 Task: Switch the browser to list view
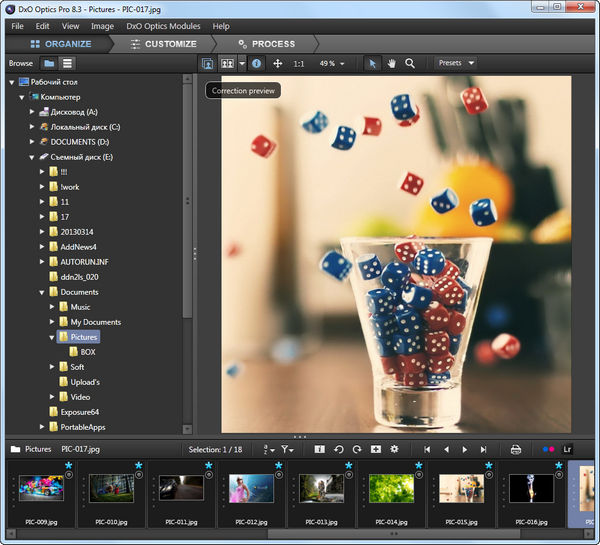[x=68, y=63]
